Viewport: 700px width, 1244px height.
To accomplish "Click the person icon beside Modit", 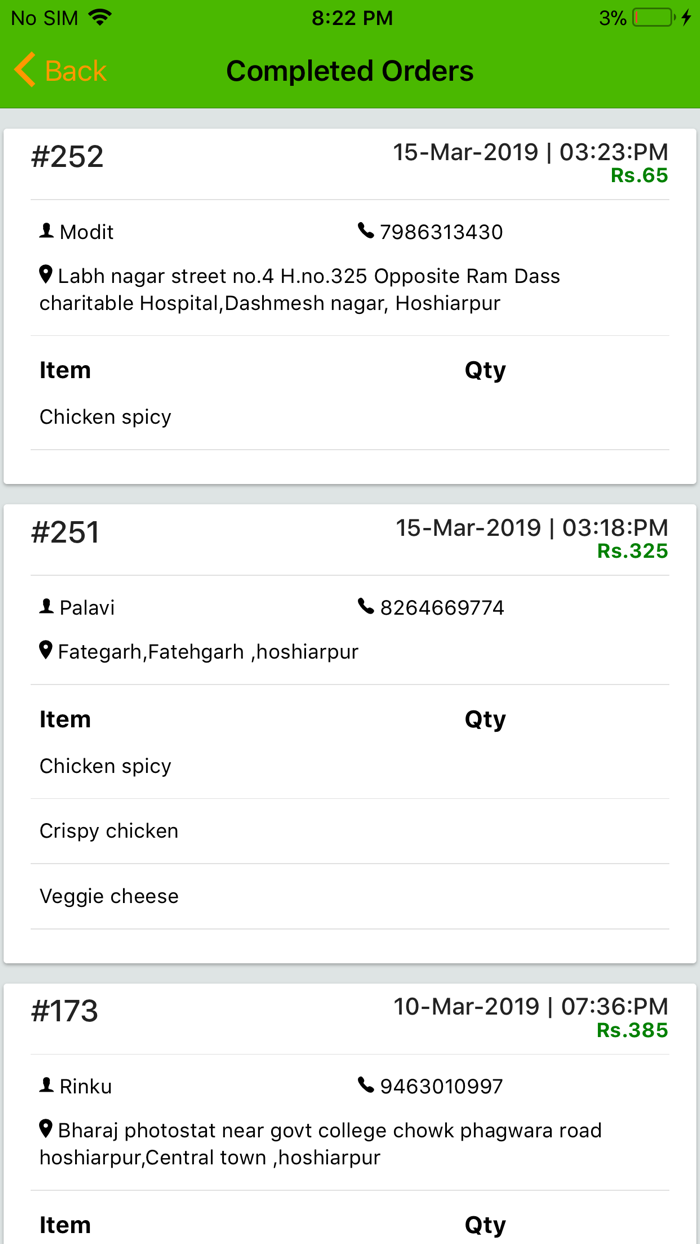I will tap(46, 231).
